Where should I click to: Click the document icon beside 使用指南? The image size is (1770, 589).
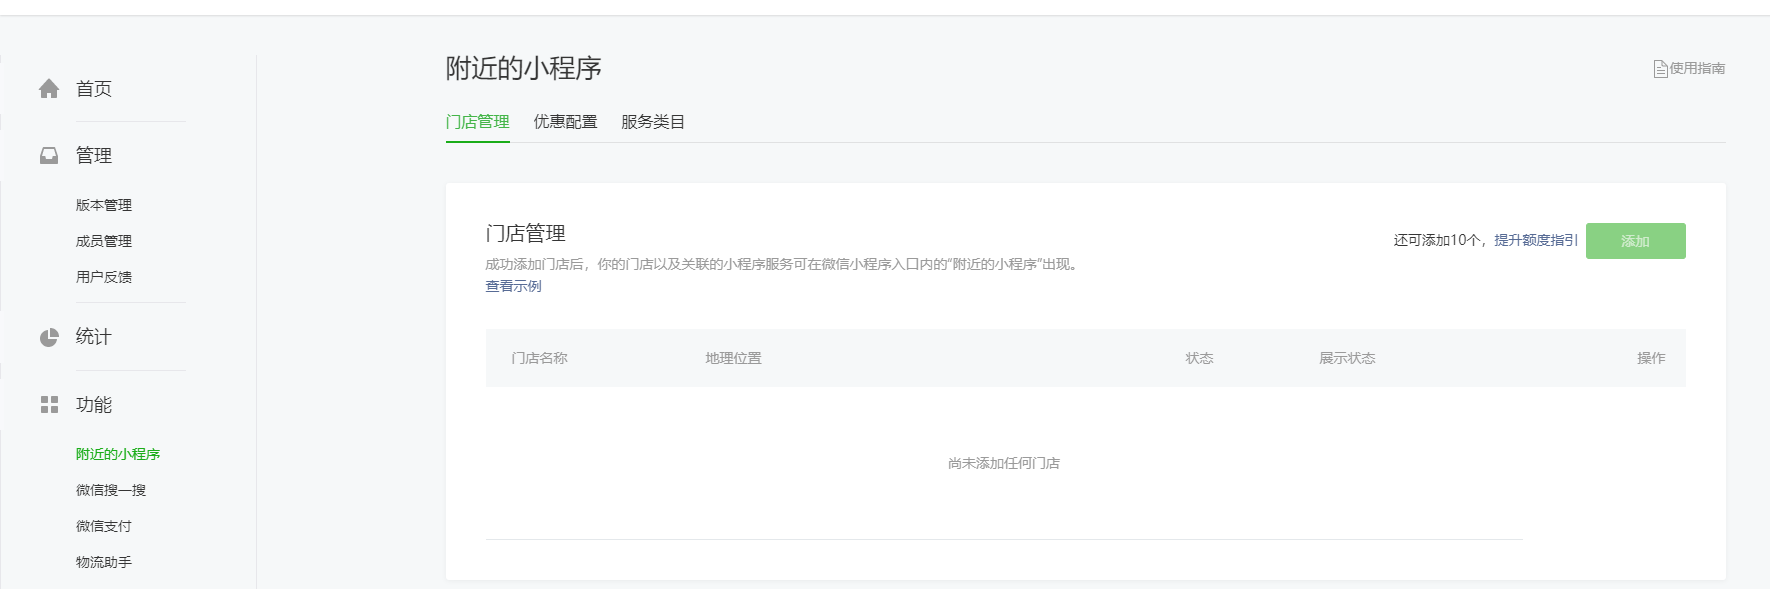(1660, 69)
